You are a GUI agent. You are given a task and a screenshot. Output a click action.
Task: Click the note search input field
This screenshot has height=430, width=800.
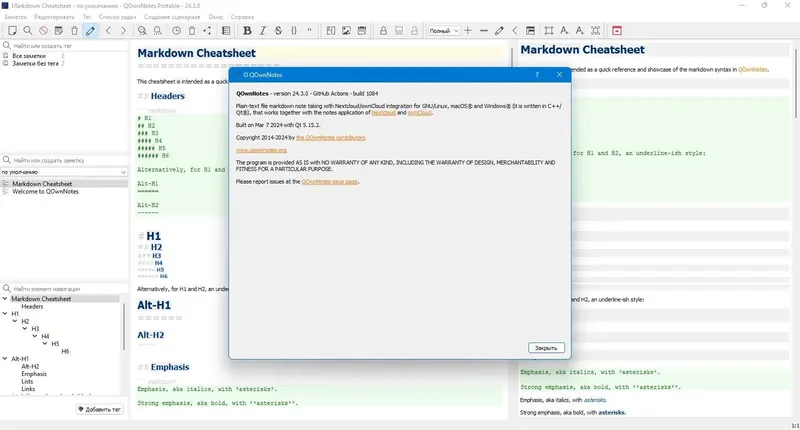(x=66, y=160)
